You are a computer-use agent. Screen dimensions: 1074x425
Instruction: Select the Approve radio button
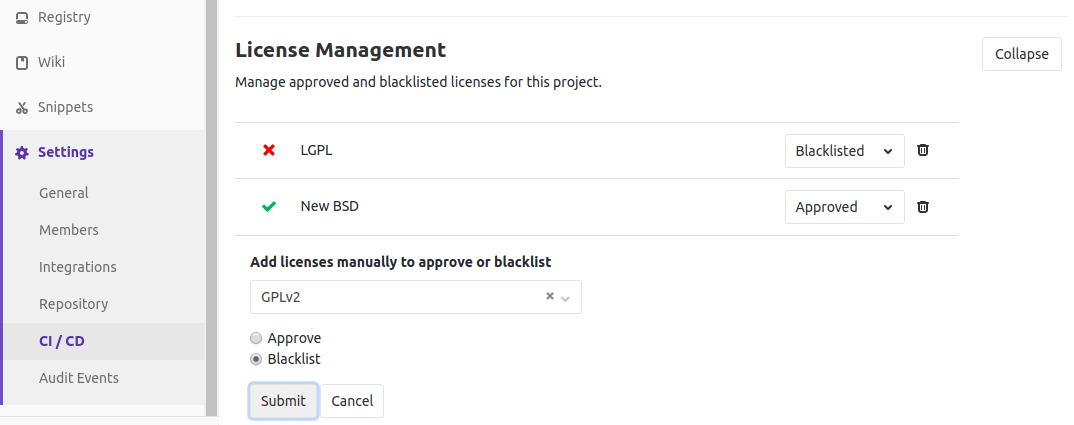click(255, 338)
